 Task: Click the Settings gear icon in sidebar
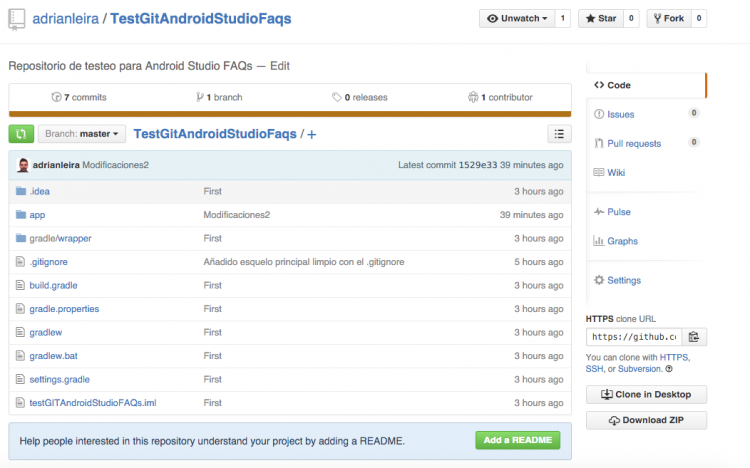click(x=599, y=280)
